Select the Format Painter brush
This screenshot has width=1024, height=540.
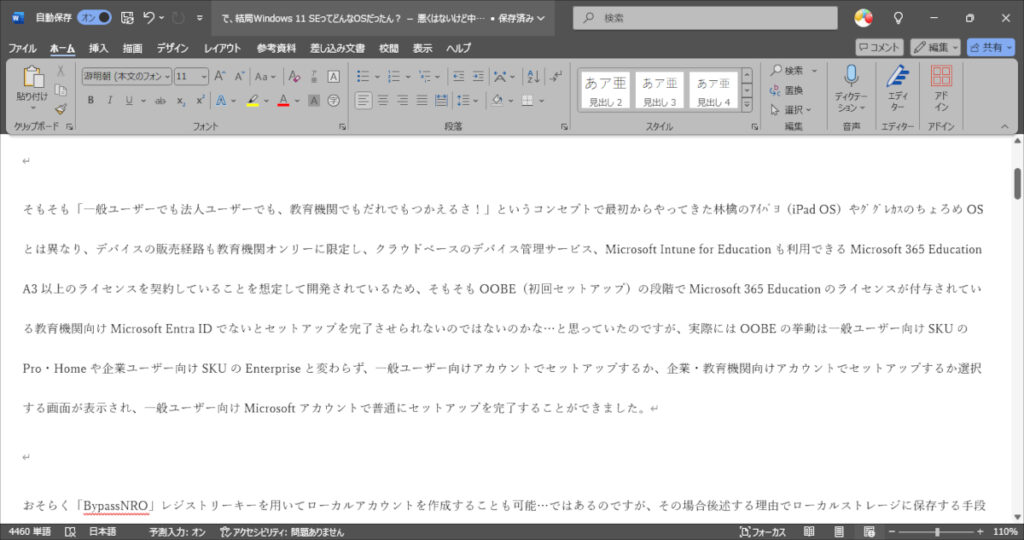coord(61,108)
